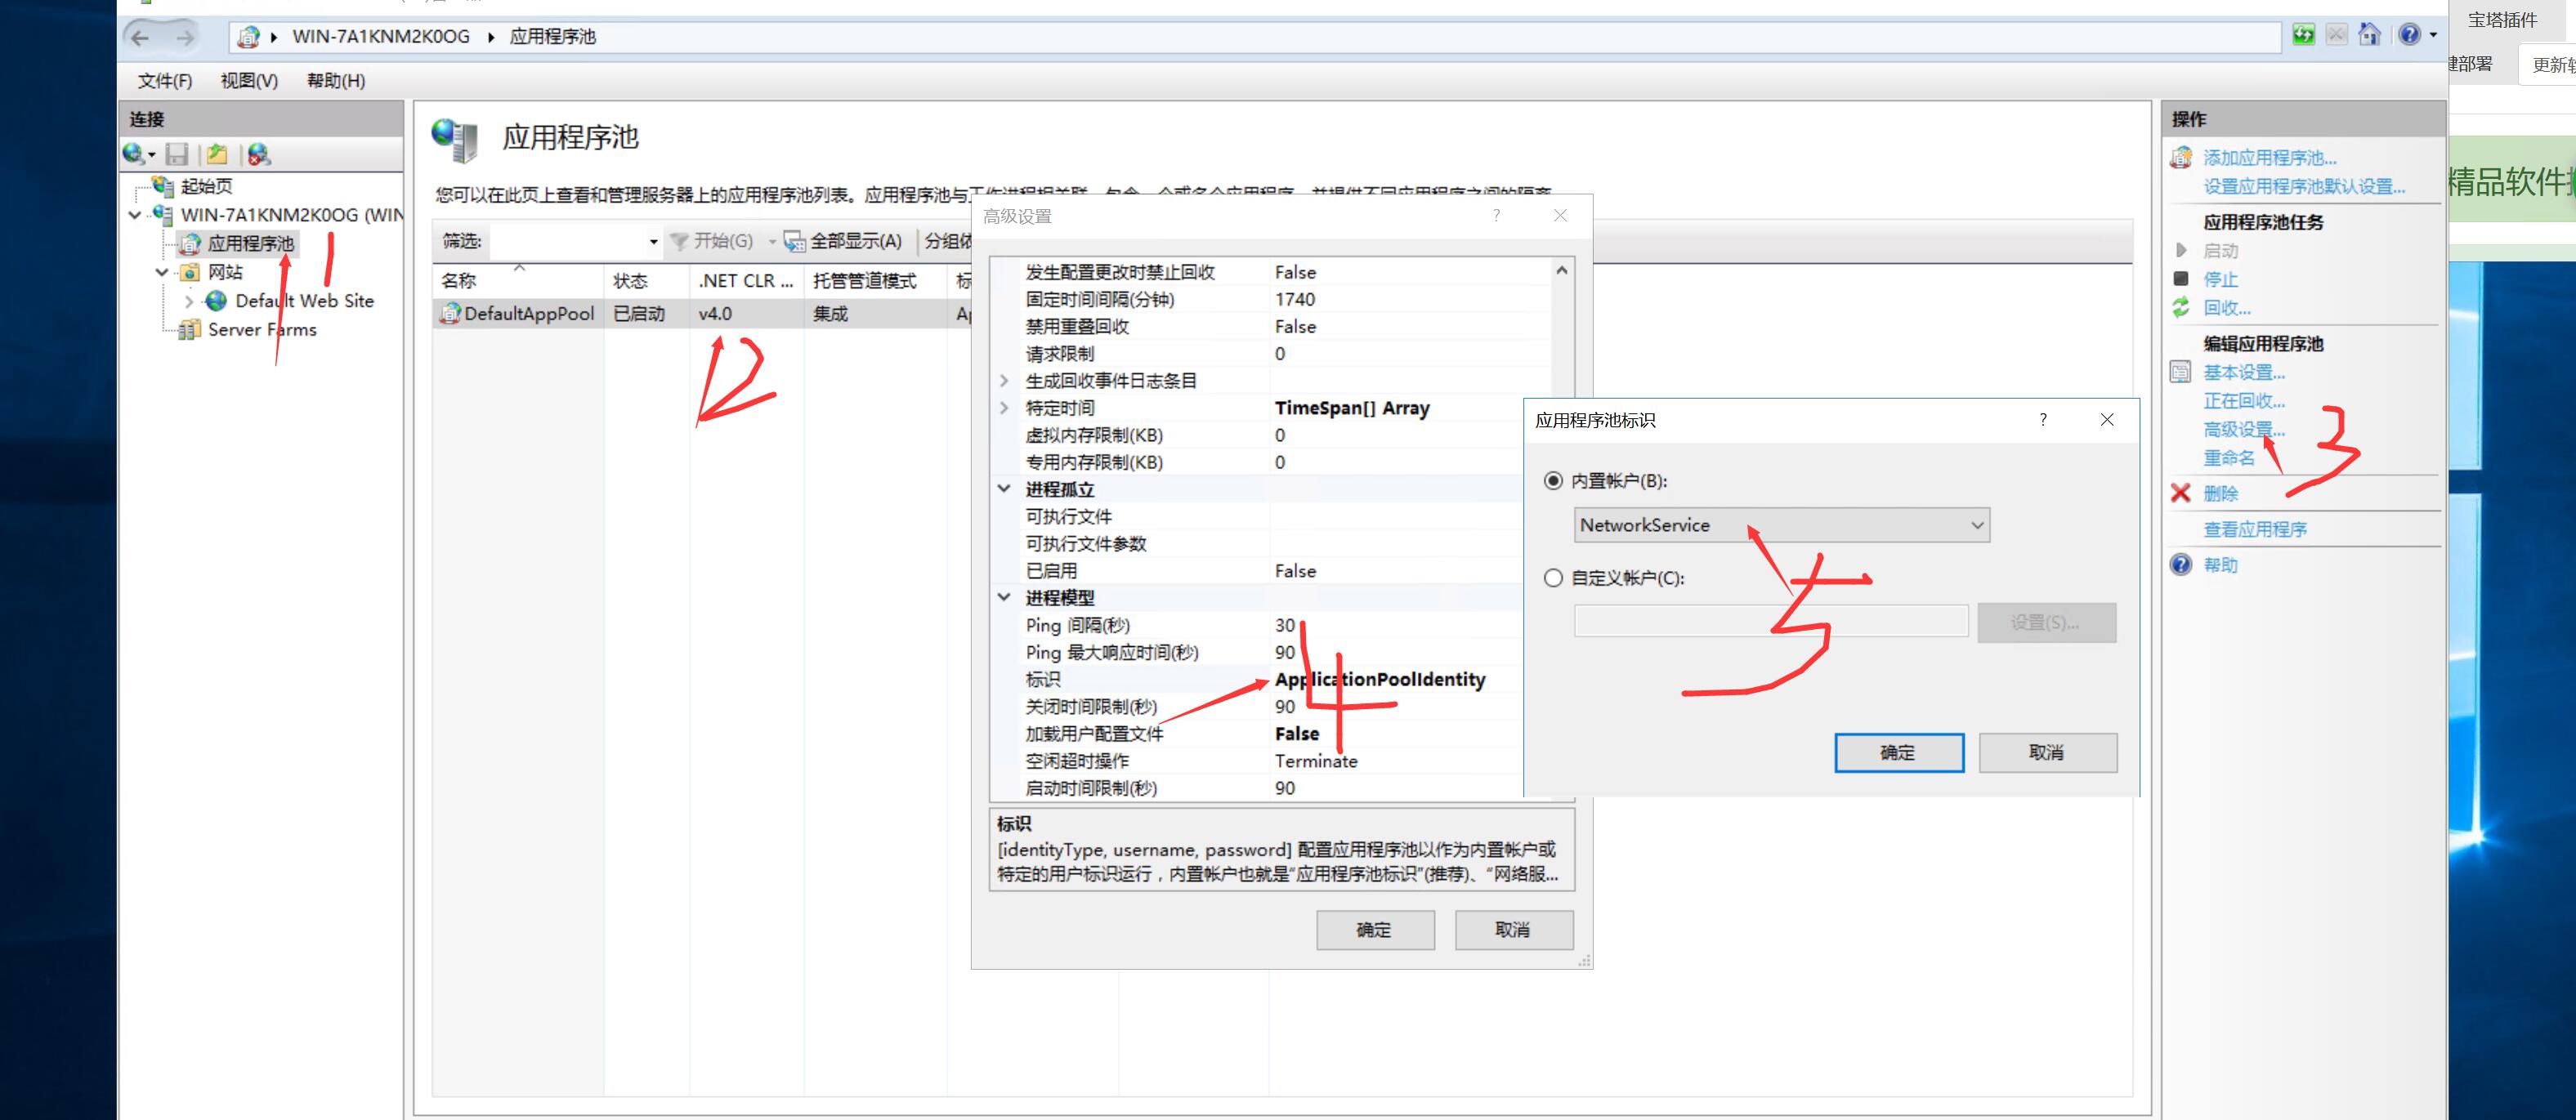Click the connect globe icon in Connections pane

[x=132, y=154]
